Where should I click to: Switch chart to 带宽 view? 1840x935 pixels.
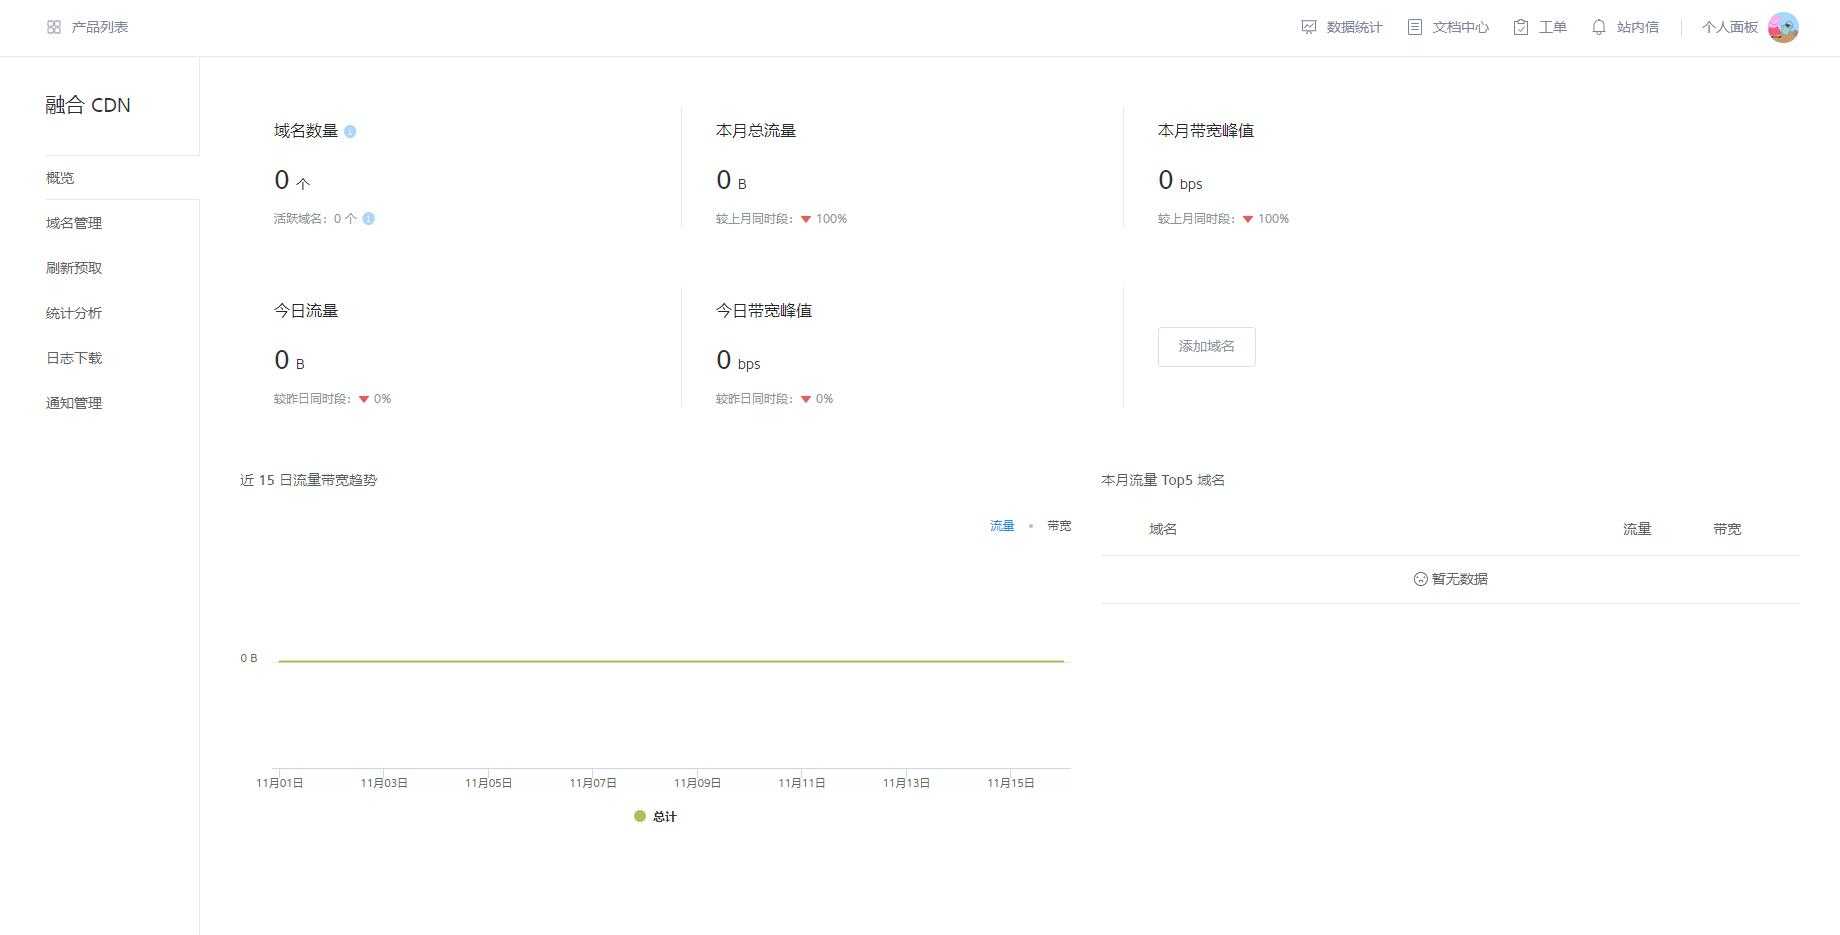click(1059, 526)
